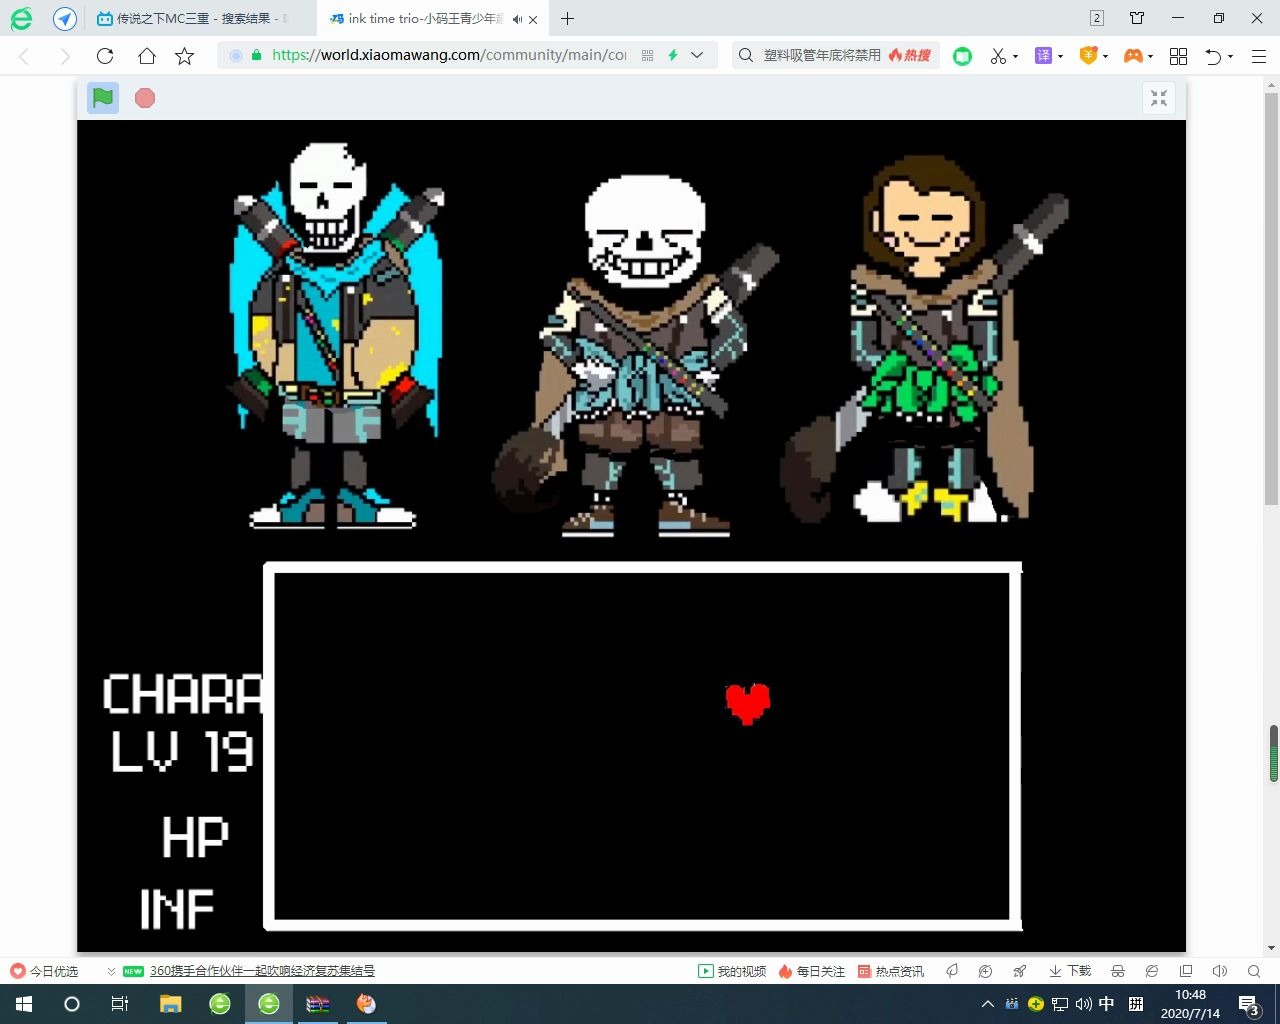Open Cortana search circle on taskbar
This screenshot has height=1024, width=1280.
pyautogui.click(x=72, y=1004)
